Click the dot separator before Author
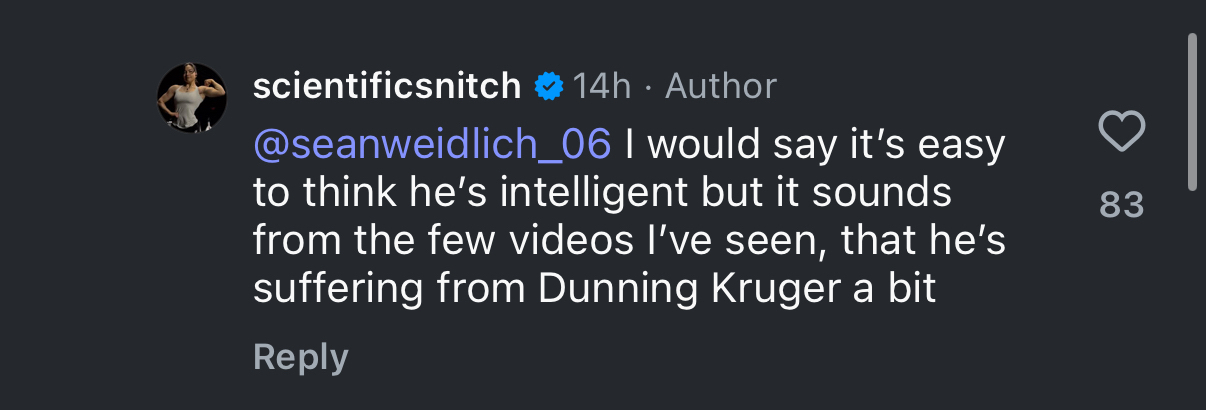 click(649, 88)
